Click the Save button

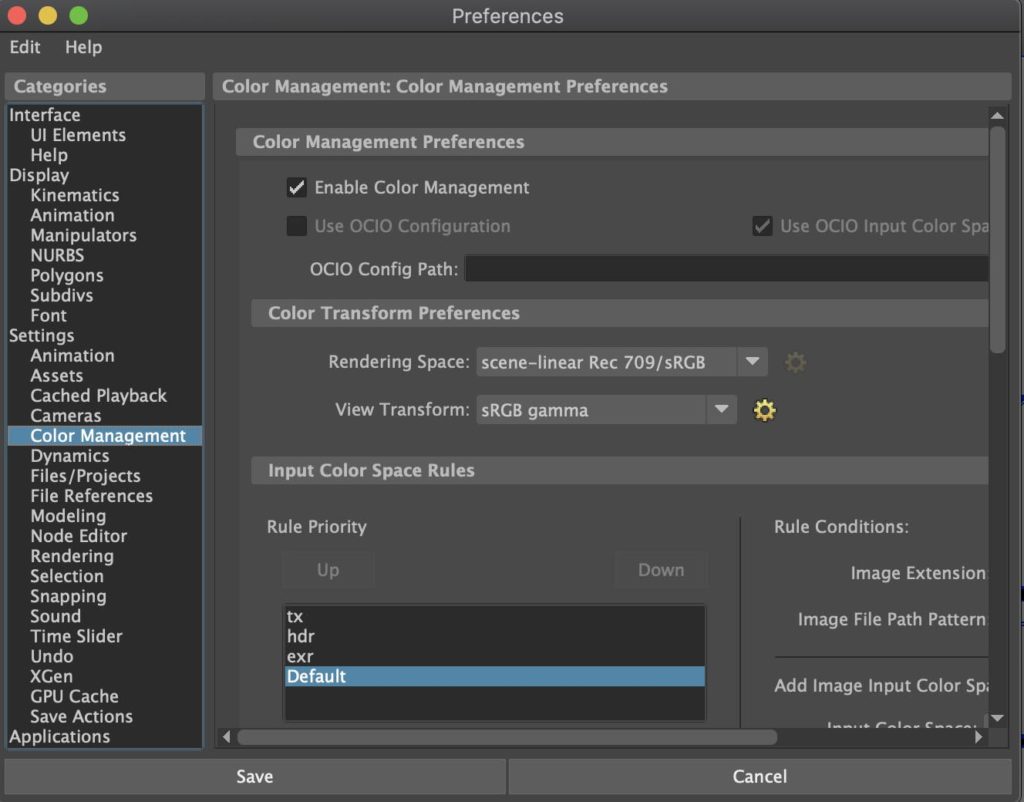pyautogui.click(x=255, y=777)
